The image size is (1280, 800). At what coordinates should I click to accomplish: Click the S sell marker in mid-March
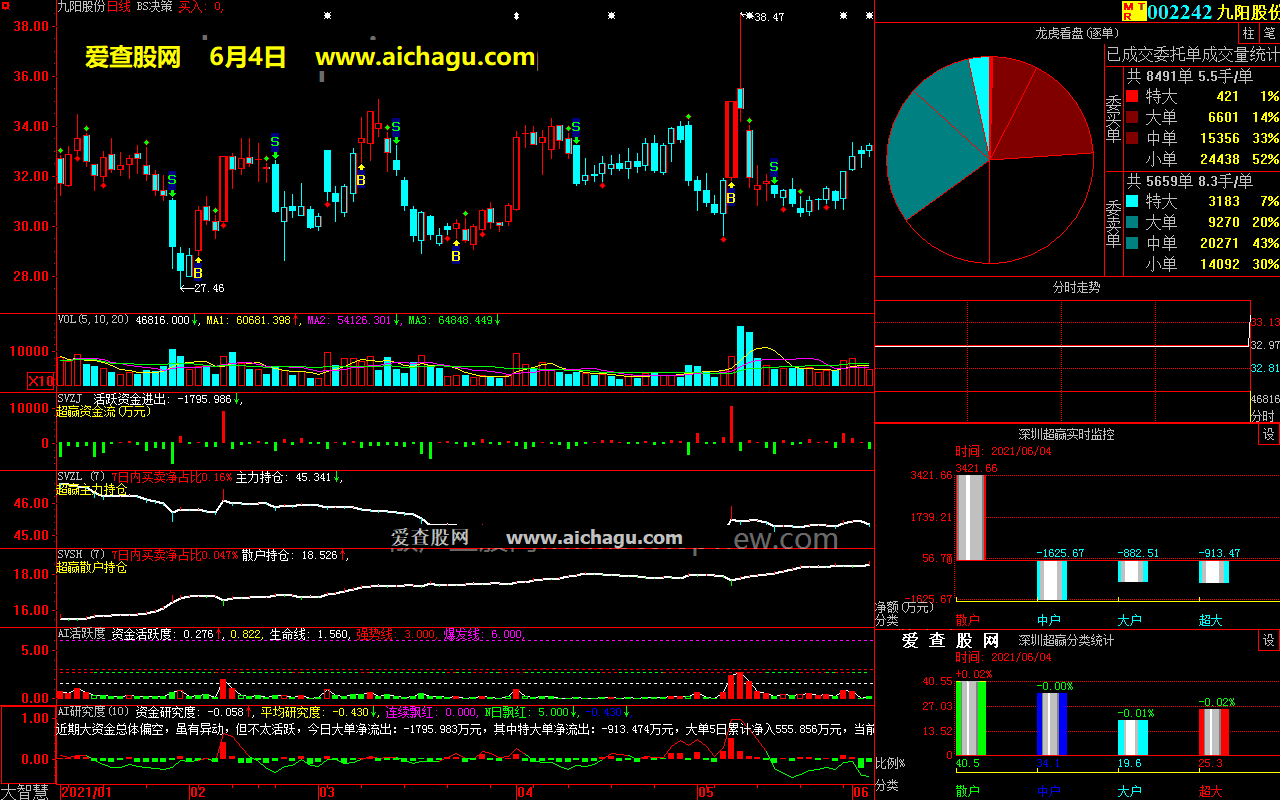(x=396, y=127)
